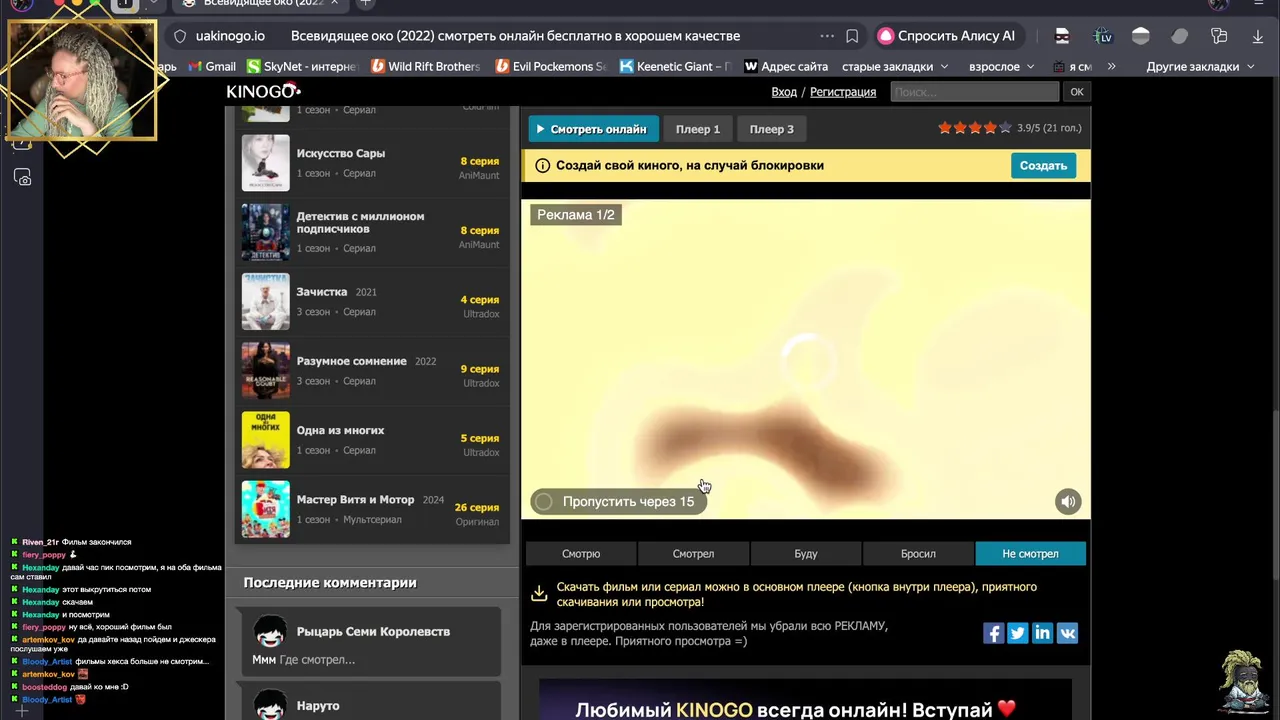Image resolution: width=1280 pixels, height=720 pixels.
Task: Share on LinkedIn icon
Action: click(x=1043, y=633)
